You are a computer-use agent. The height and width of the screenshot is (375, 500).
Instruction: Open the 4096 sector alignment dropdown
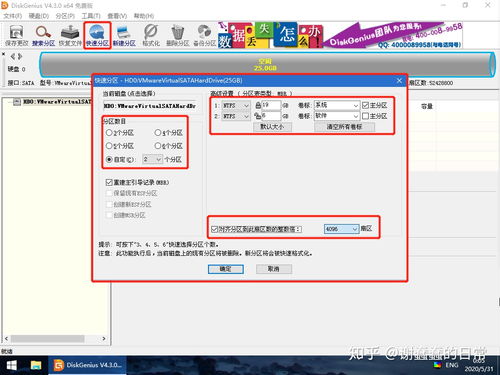click(341, 229)
